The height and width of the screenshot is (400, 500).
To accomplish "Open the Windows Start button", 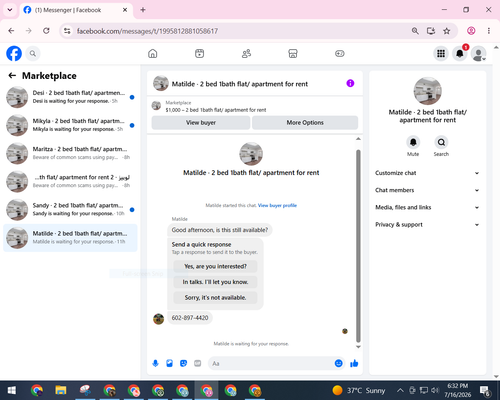I will (x=12, y=390).
